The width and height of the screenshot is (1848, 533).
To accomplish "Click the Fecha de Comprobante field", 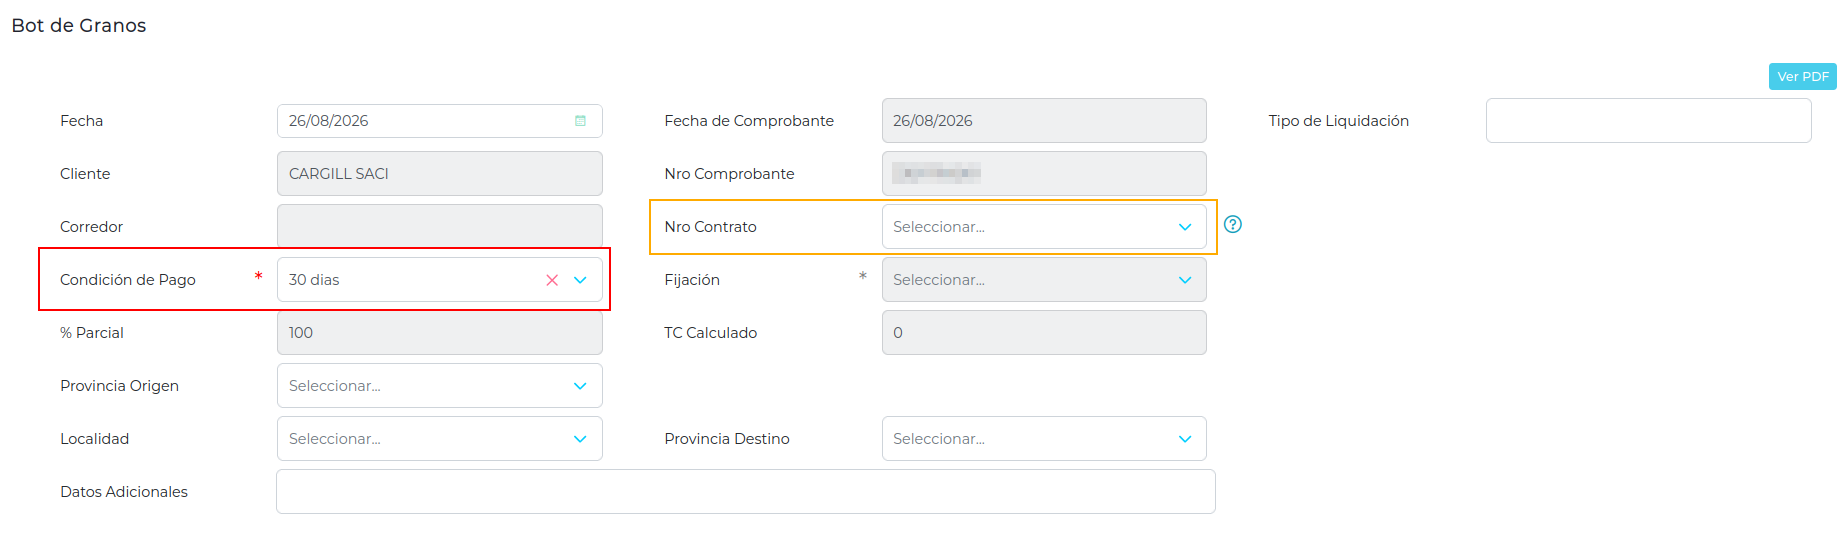I will (1044, 121).
